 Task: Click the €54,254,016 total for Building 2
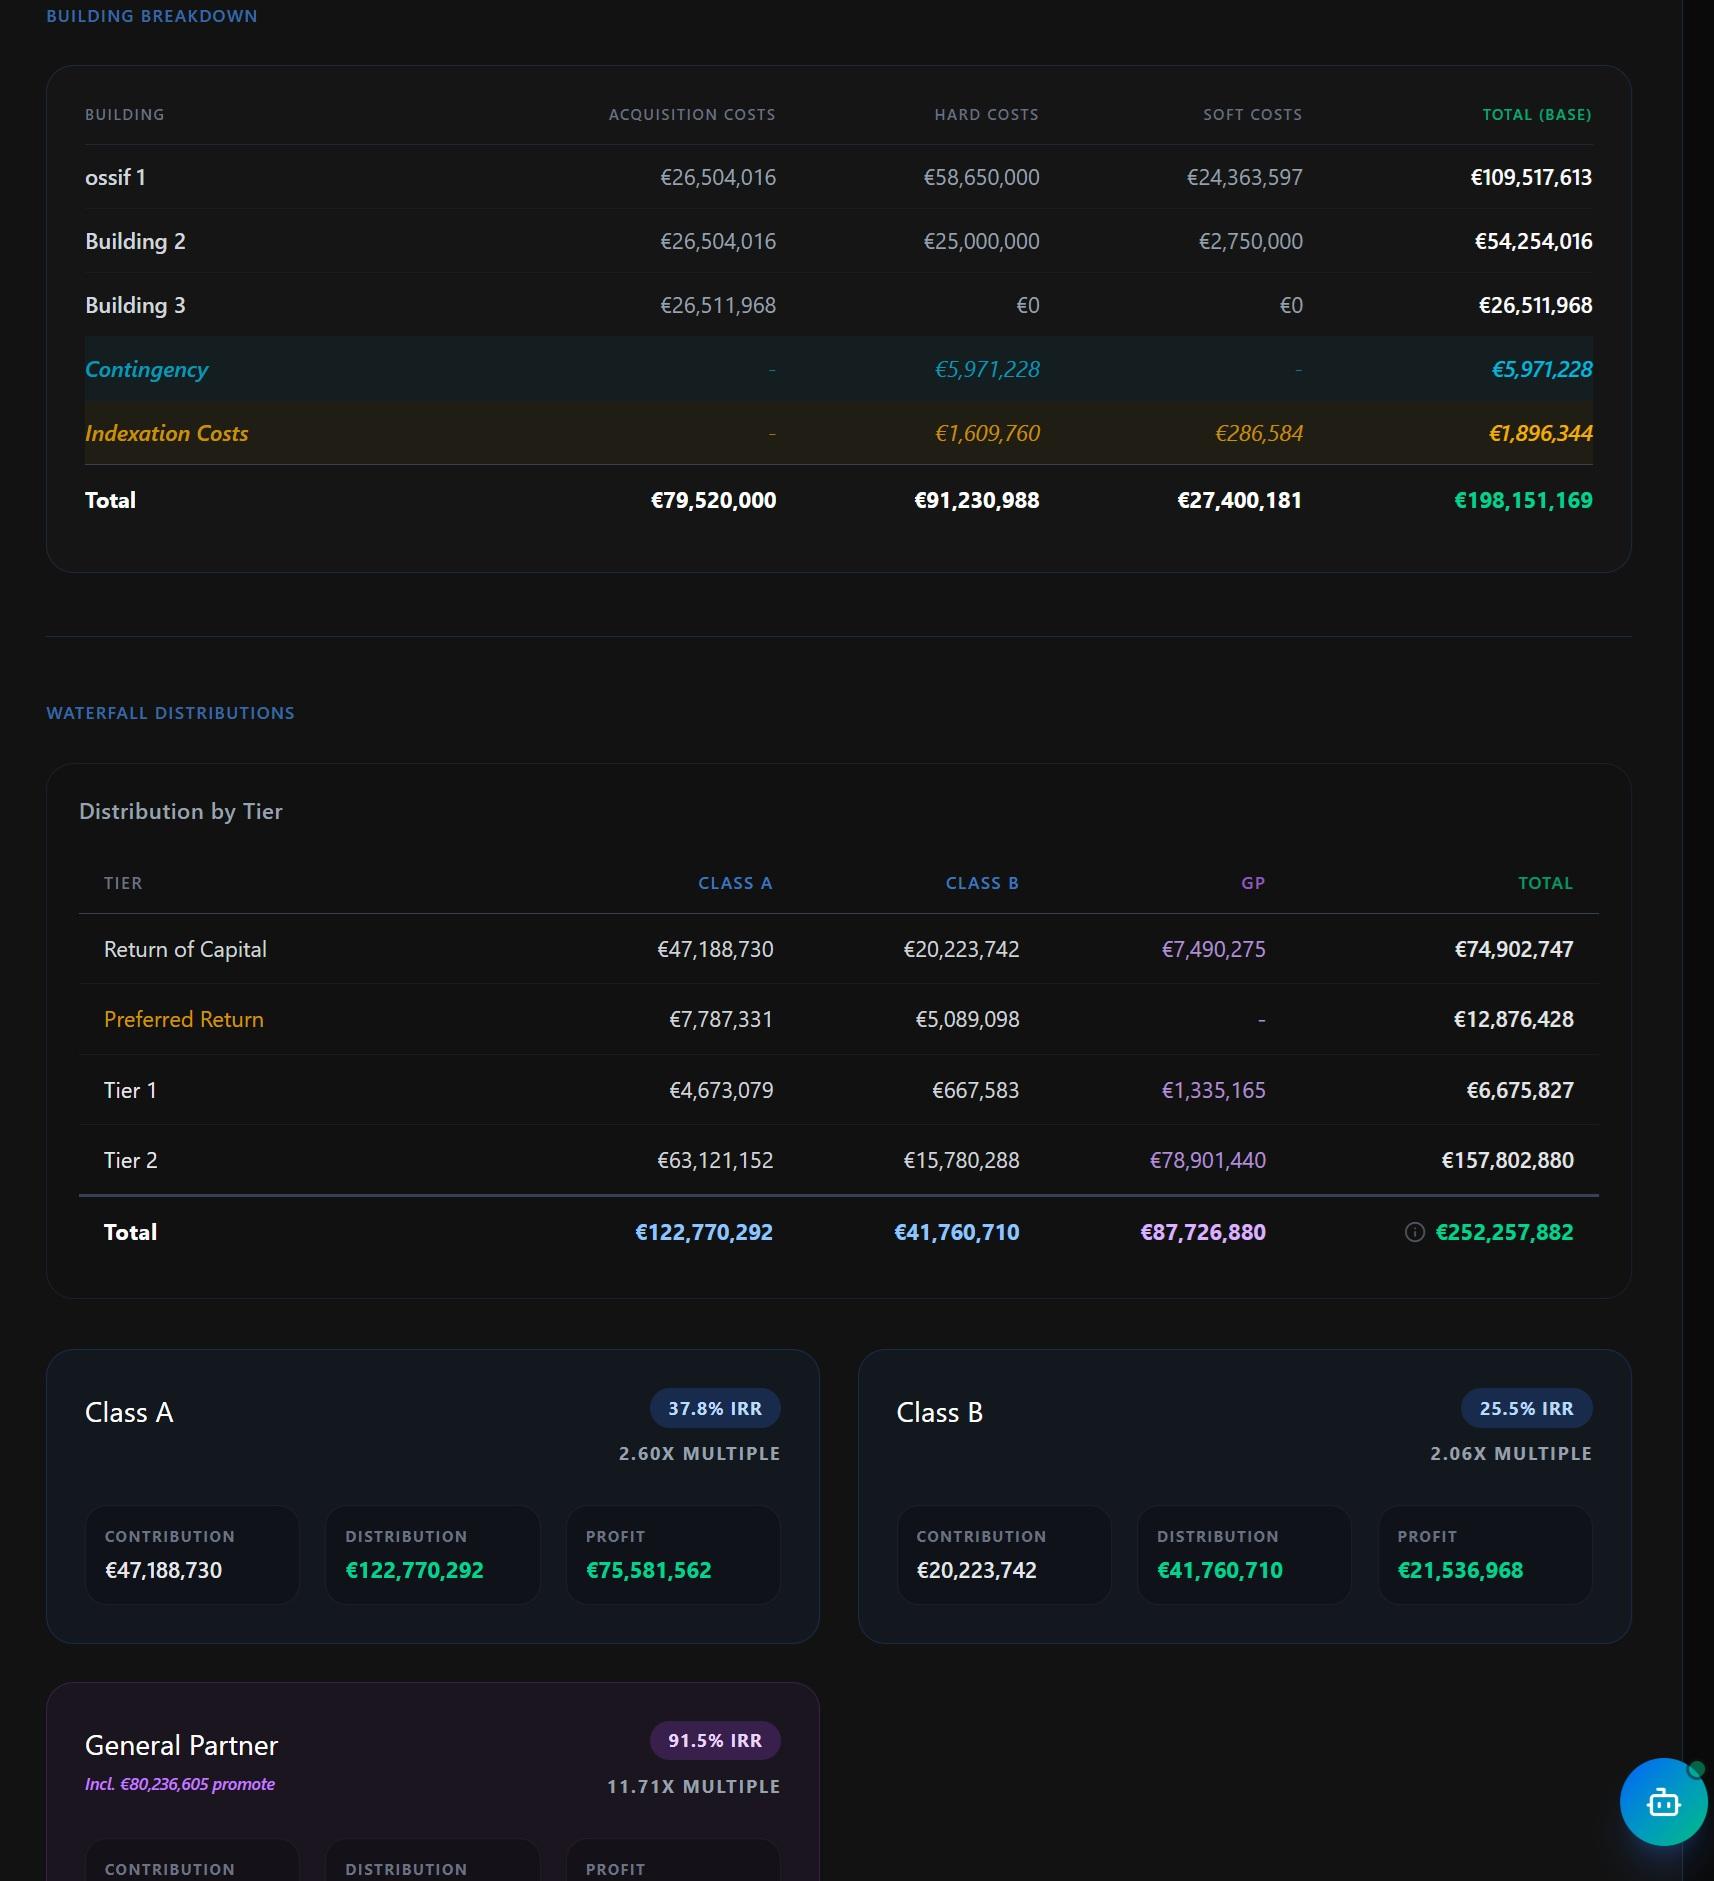(1533, 241)
